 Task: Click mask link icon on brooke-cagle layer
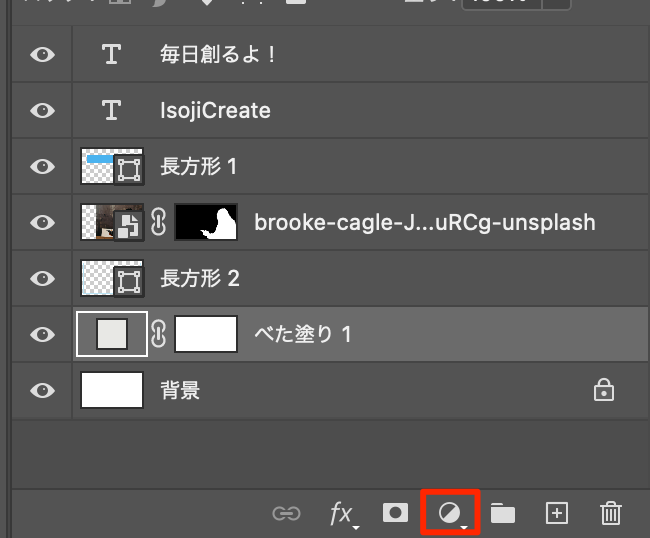click(159, 223)
